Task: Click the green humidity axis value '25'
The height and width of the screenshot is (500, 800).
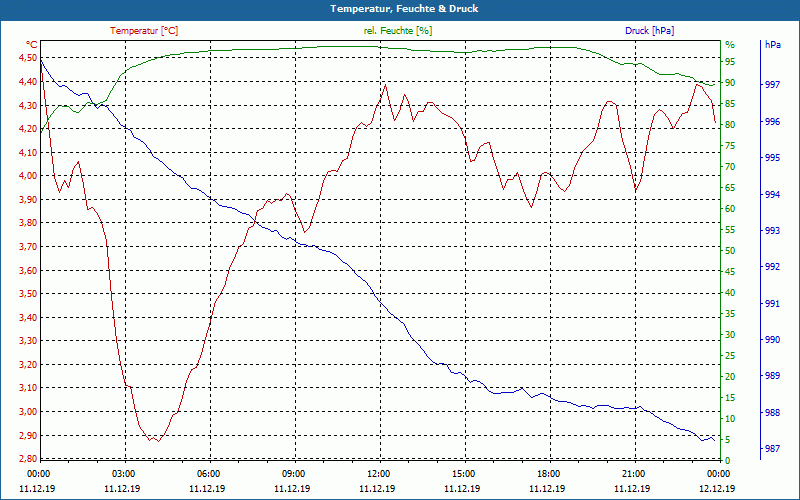Action: point(730,356)
